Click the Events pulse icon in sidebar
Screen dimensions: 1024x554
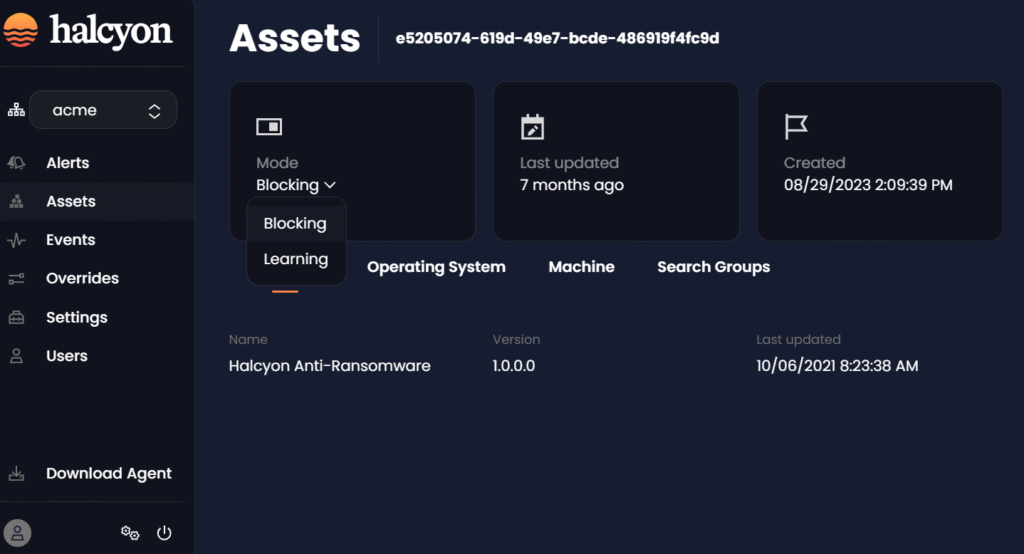[16, 240]
